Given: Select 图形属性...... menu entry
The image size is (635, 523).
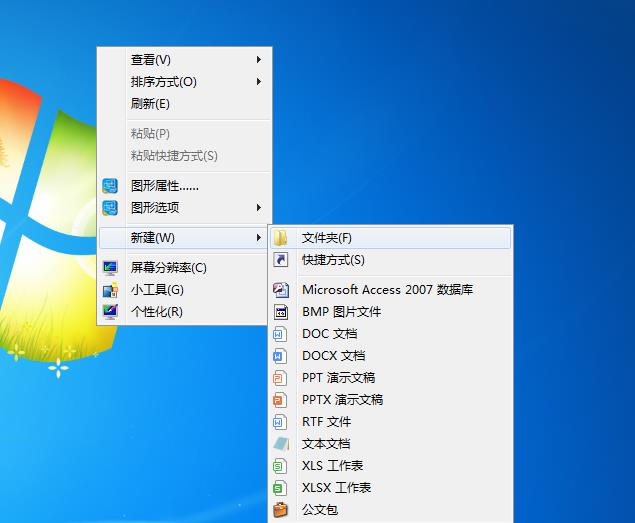Looking at the screenshot, I should pos(185,186).
